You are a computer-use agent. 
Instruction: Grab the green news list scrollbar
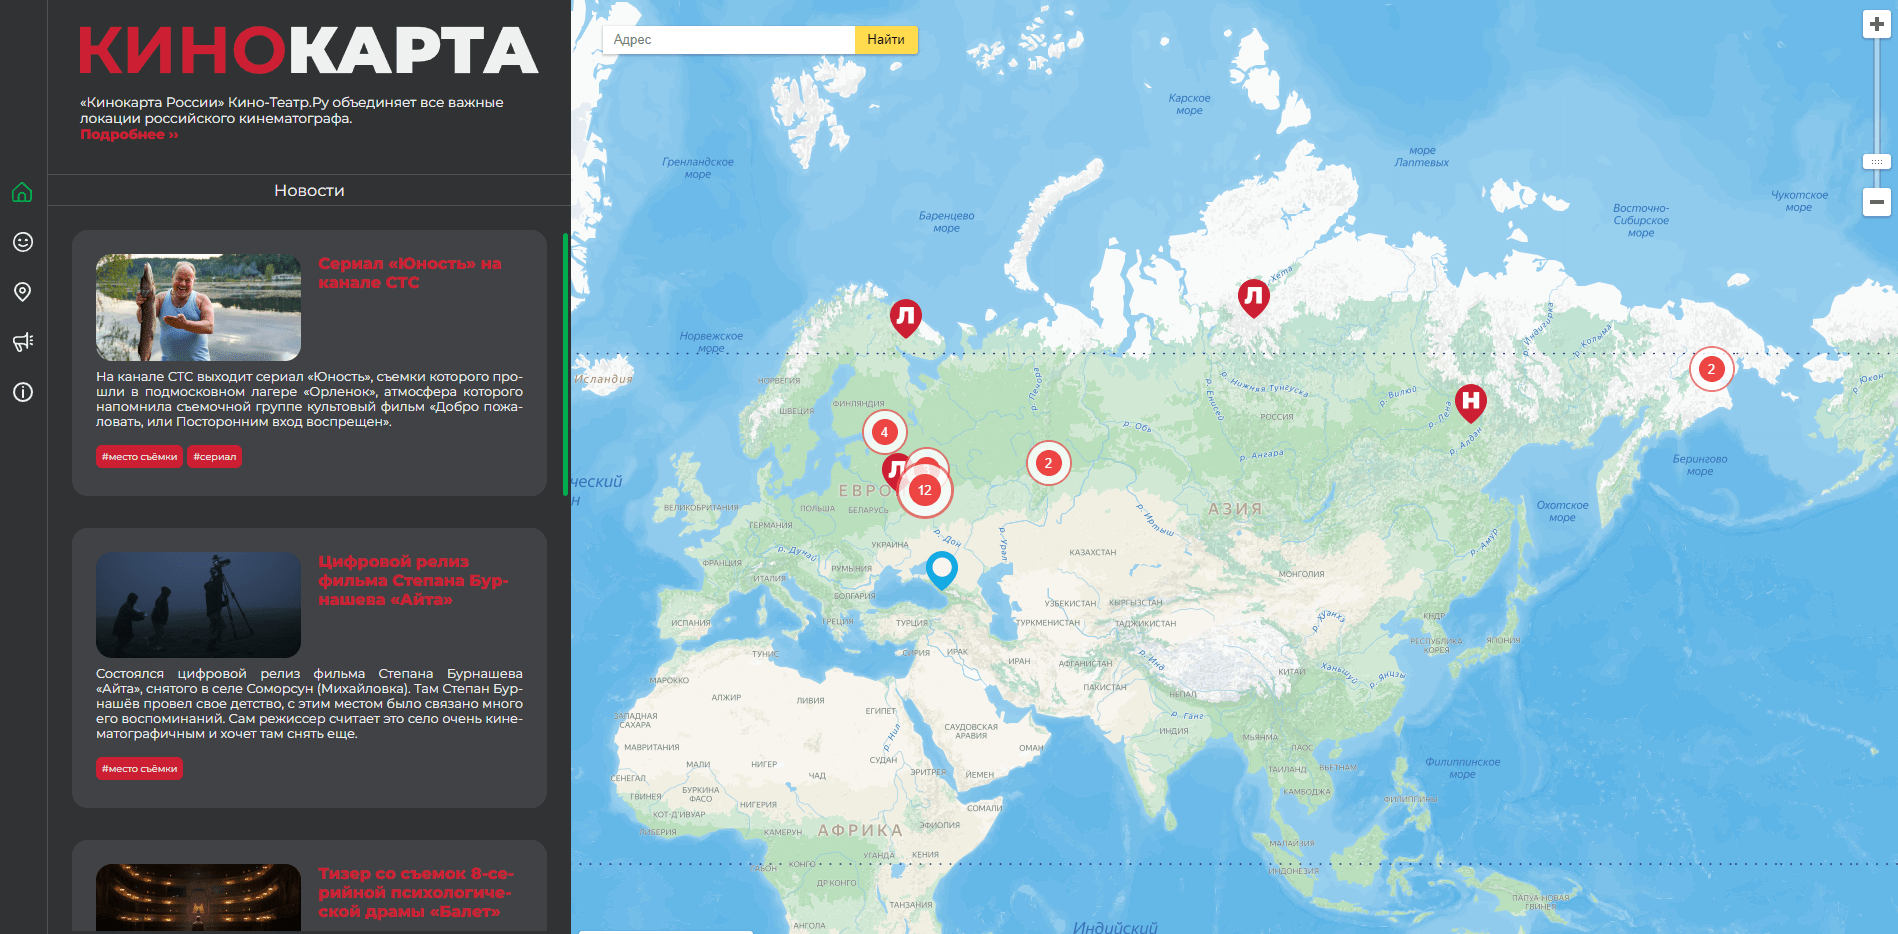click(565, 365)
